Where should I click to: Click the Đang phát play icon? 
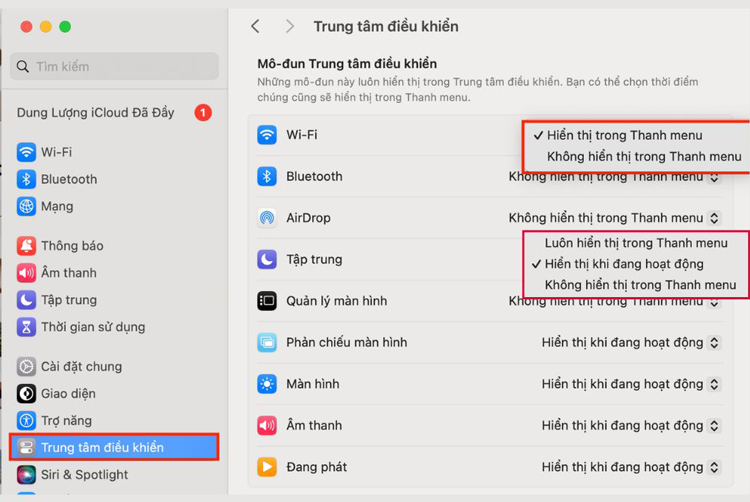coord(267,467)
